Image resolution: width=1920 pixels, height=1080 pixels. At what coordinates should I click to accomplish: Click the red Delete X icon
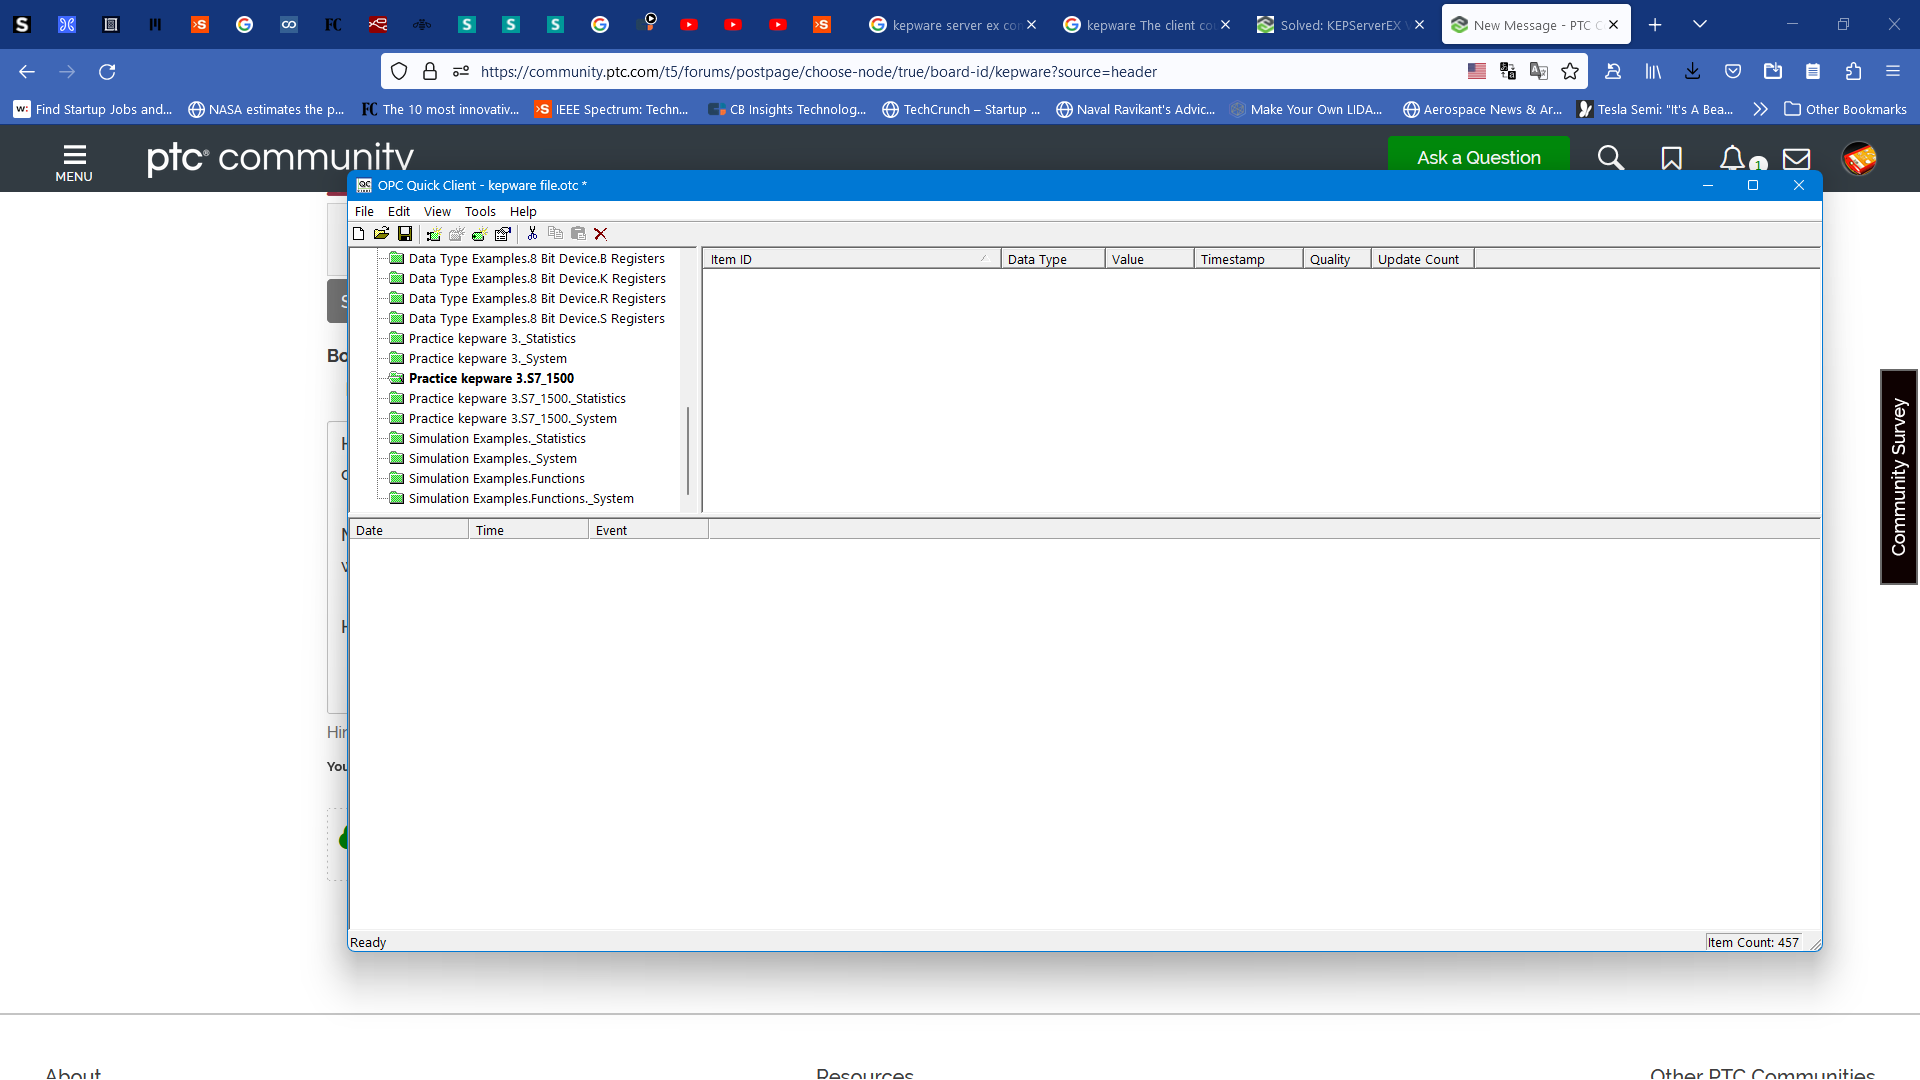coord(601,234)
